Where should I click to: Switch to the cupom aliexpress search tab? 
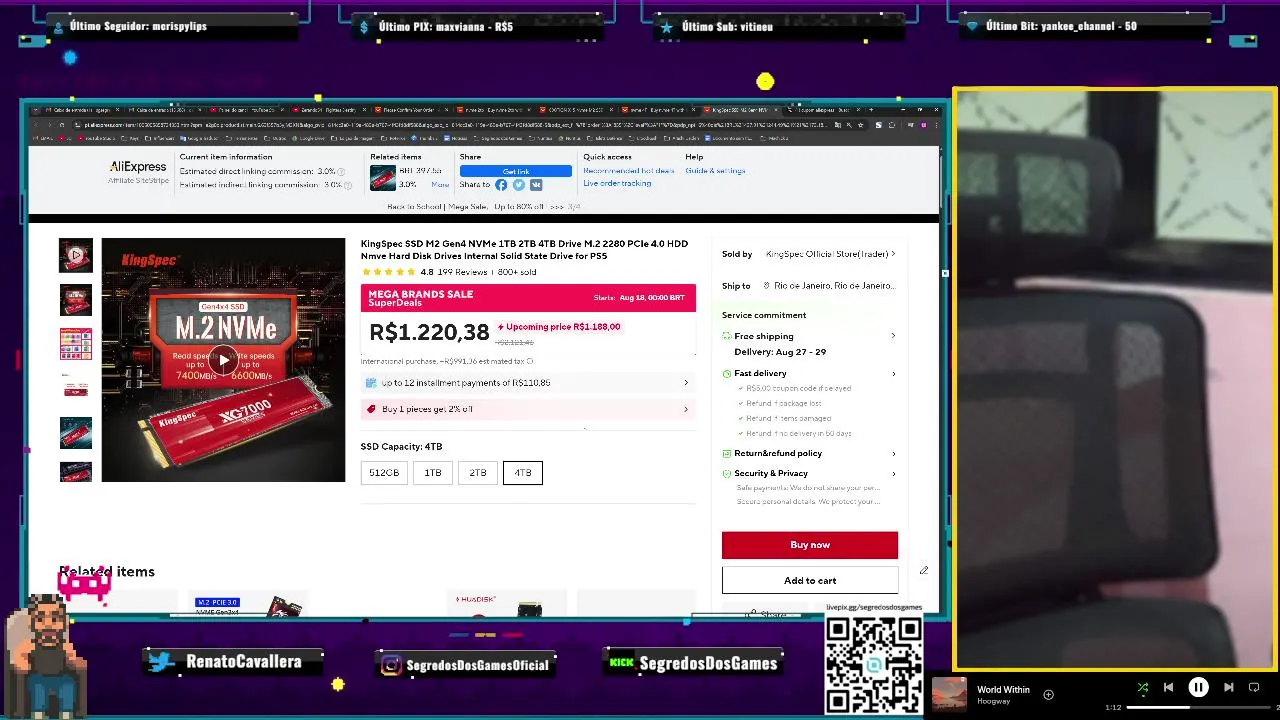(821, 109)
